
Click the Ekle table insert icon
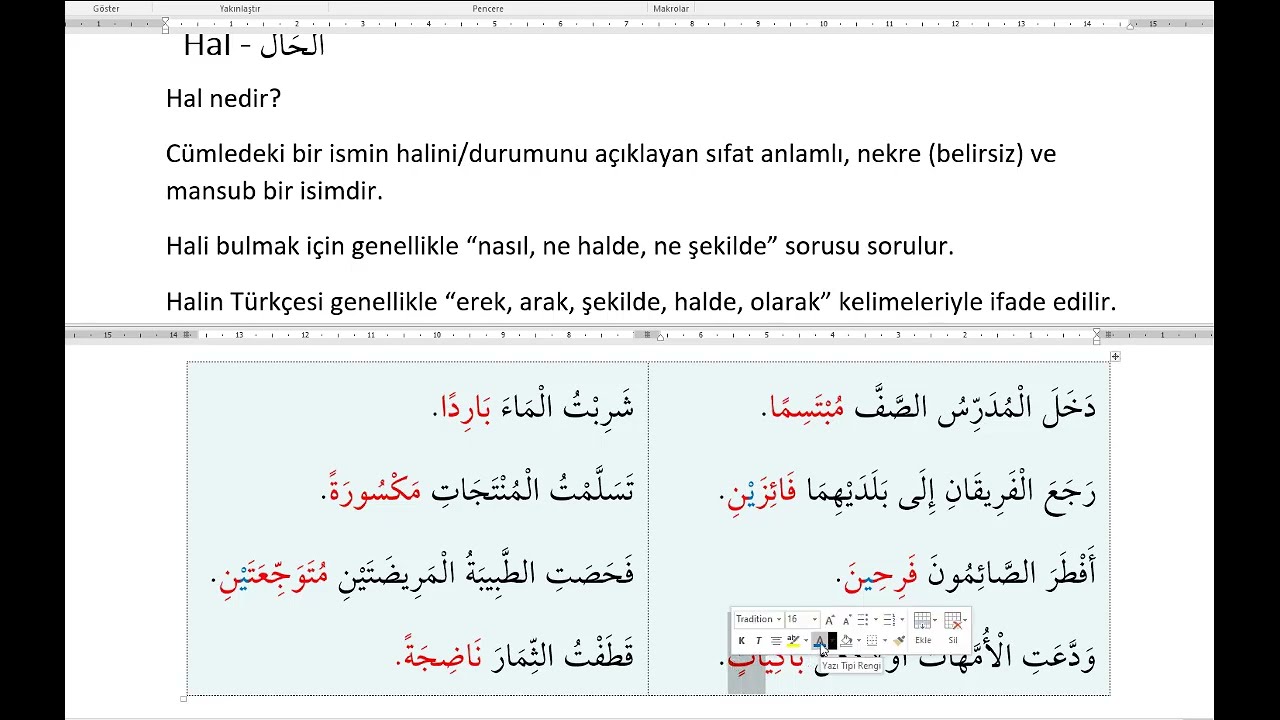click(x=923, y=620)
